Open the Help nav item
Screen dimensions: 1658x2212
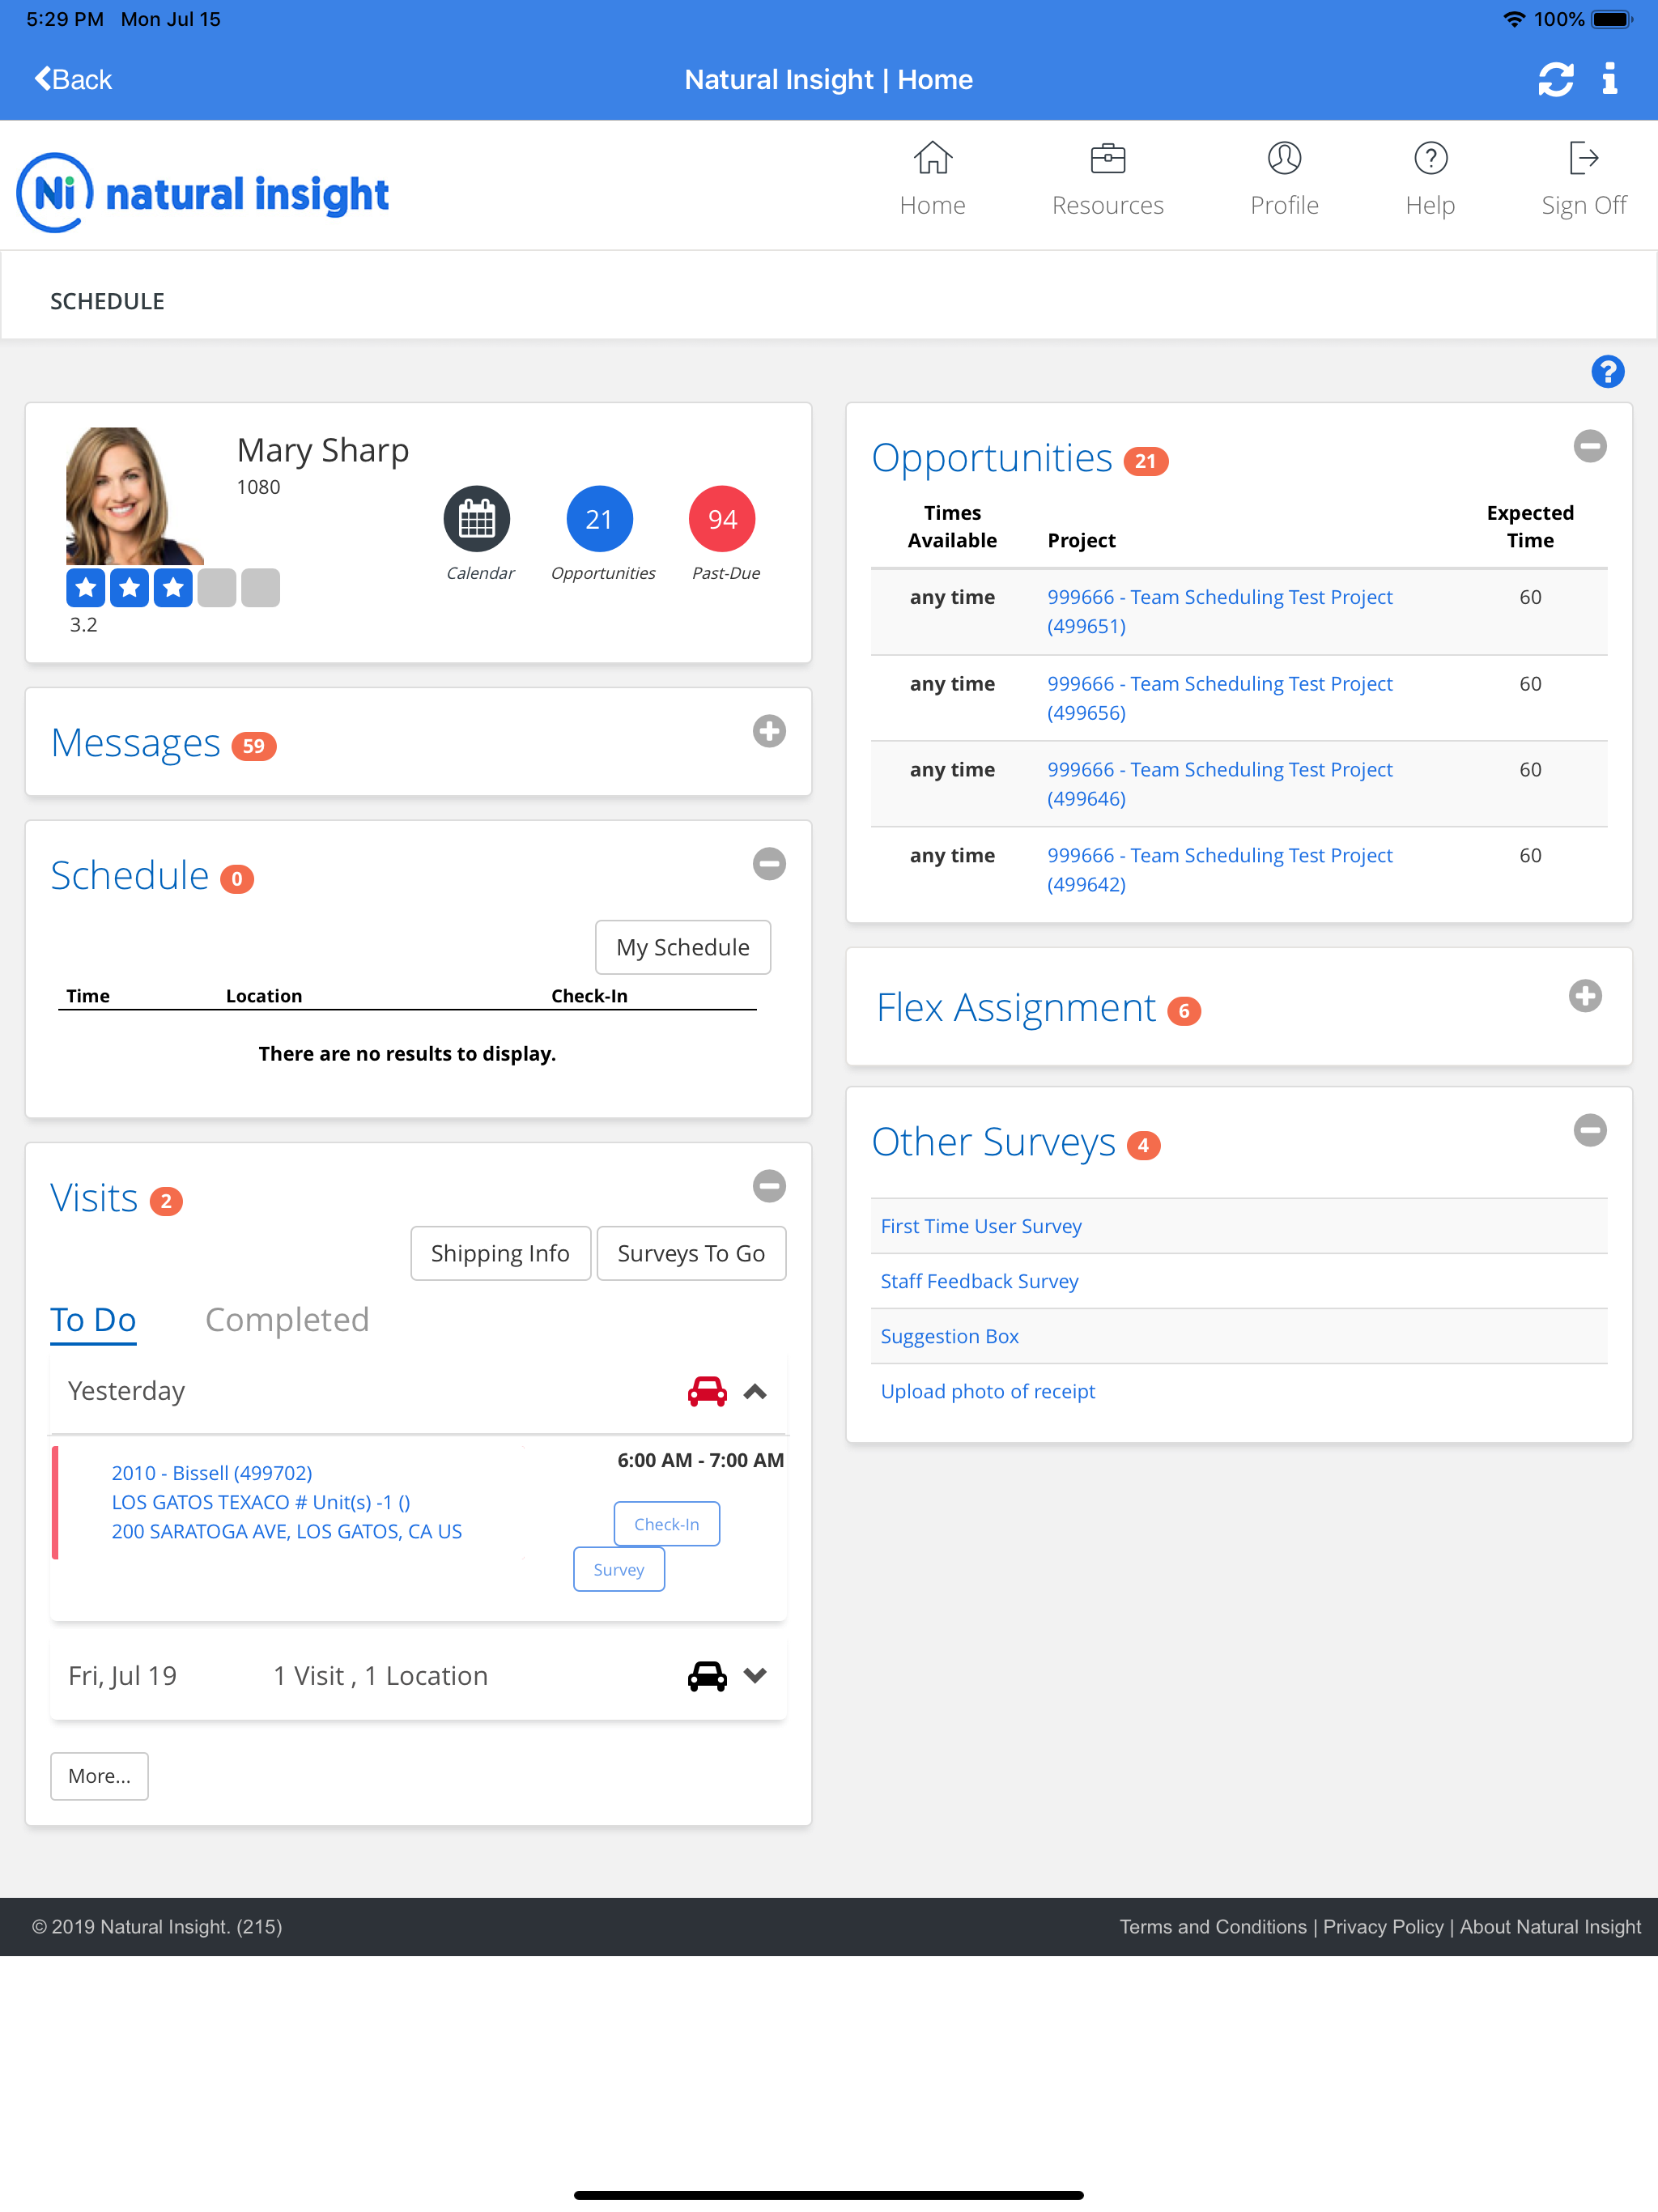tap(1430, 180)
